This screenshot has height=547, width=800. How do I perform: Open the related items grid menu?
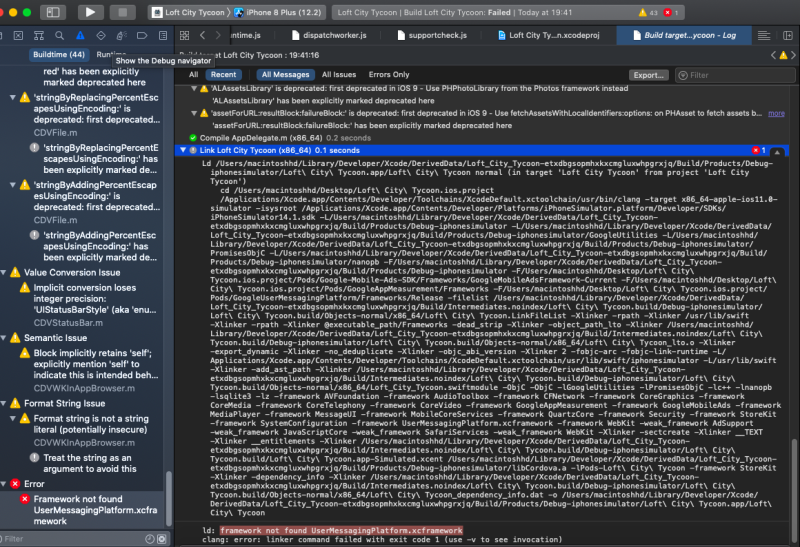[x=185, y=35]
